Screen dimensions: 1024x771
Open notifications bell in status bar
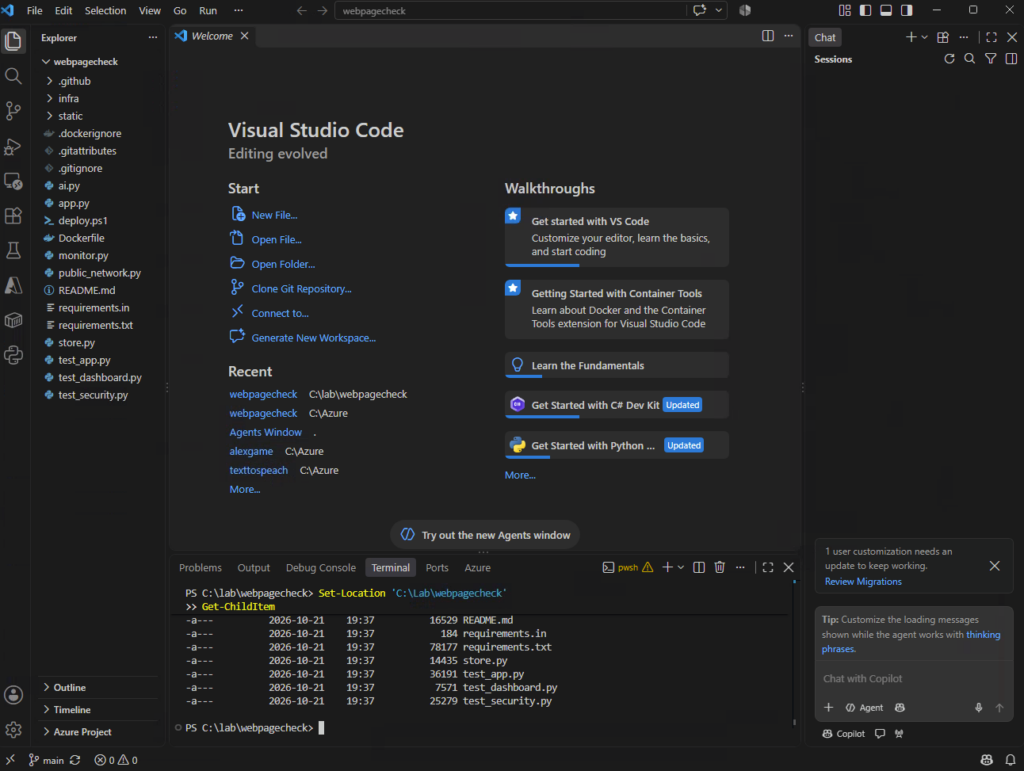coord(1010,760)
